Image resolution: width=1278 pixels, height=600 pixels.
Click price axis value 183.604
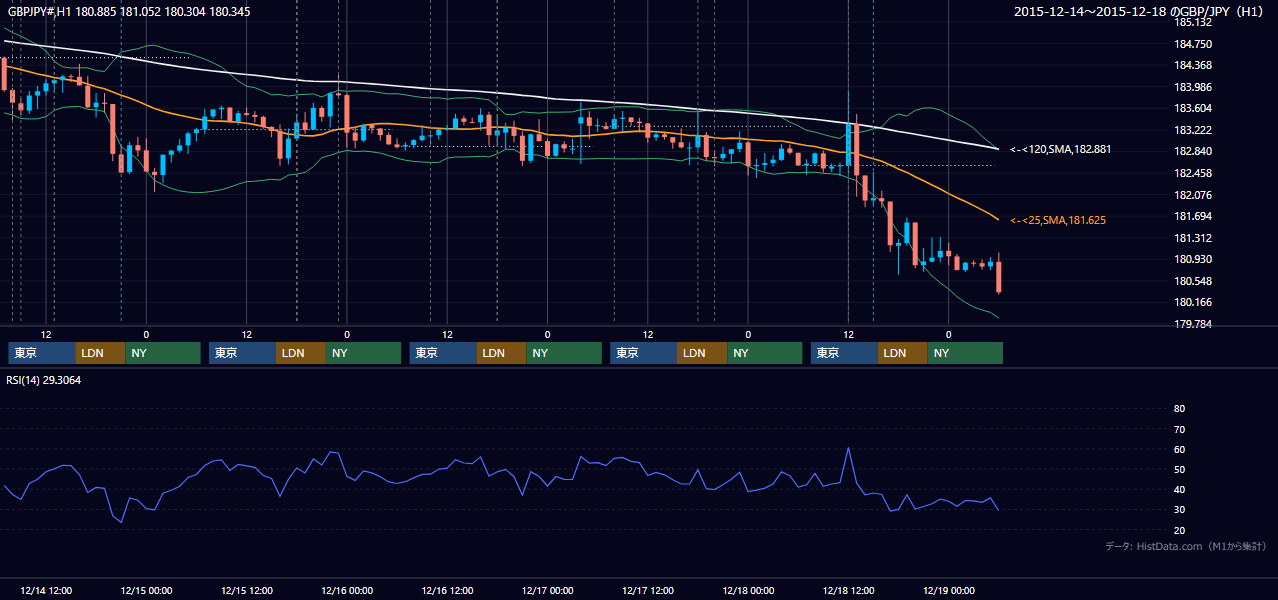point(1192,109)
